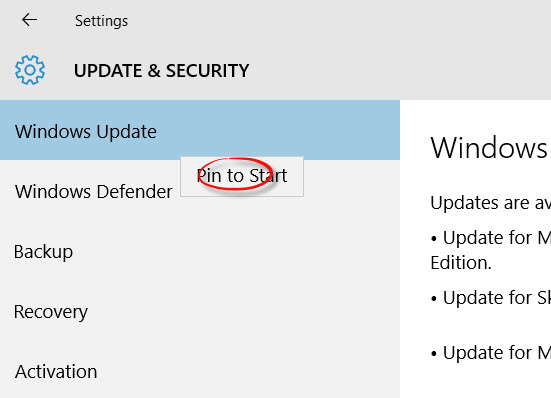Select Activation in the sidebar
The width and height of the screenshot is (551, 398).
(200, 371)
